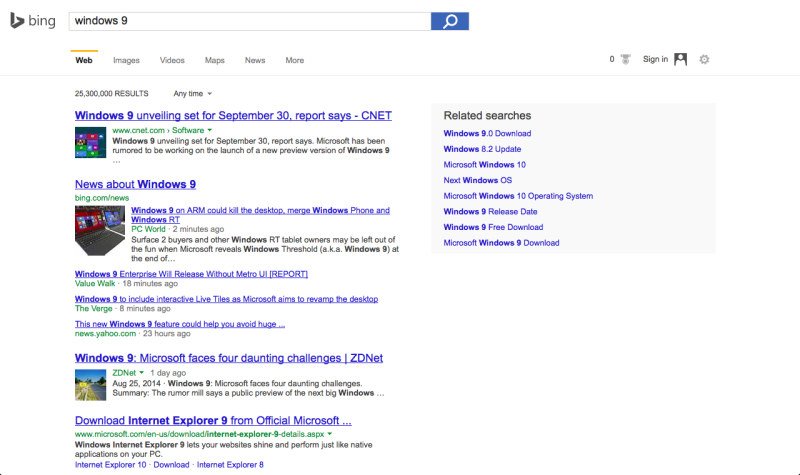The width and height of the screenshot is (800, 475).
Task: Switch to the Web tab
Action: pos(84,60)
